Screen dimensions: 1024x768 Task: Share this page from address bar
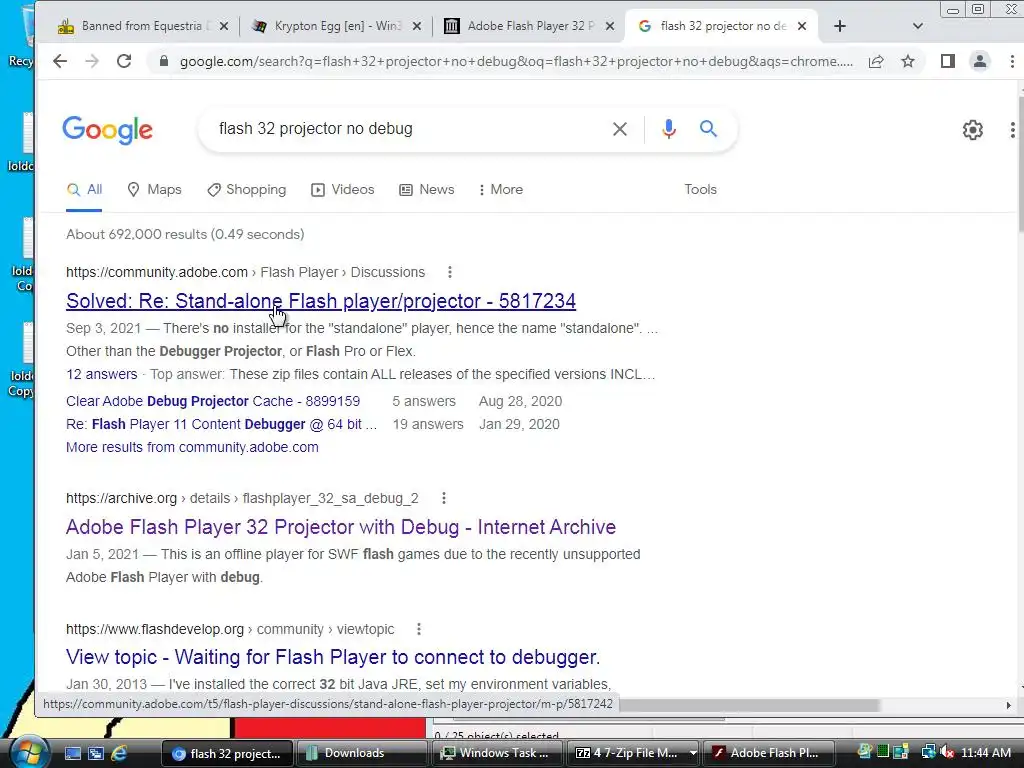coord(876,61)
